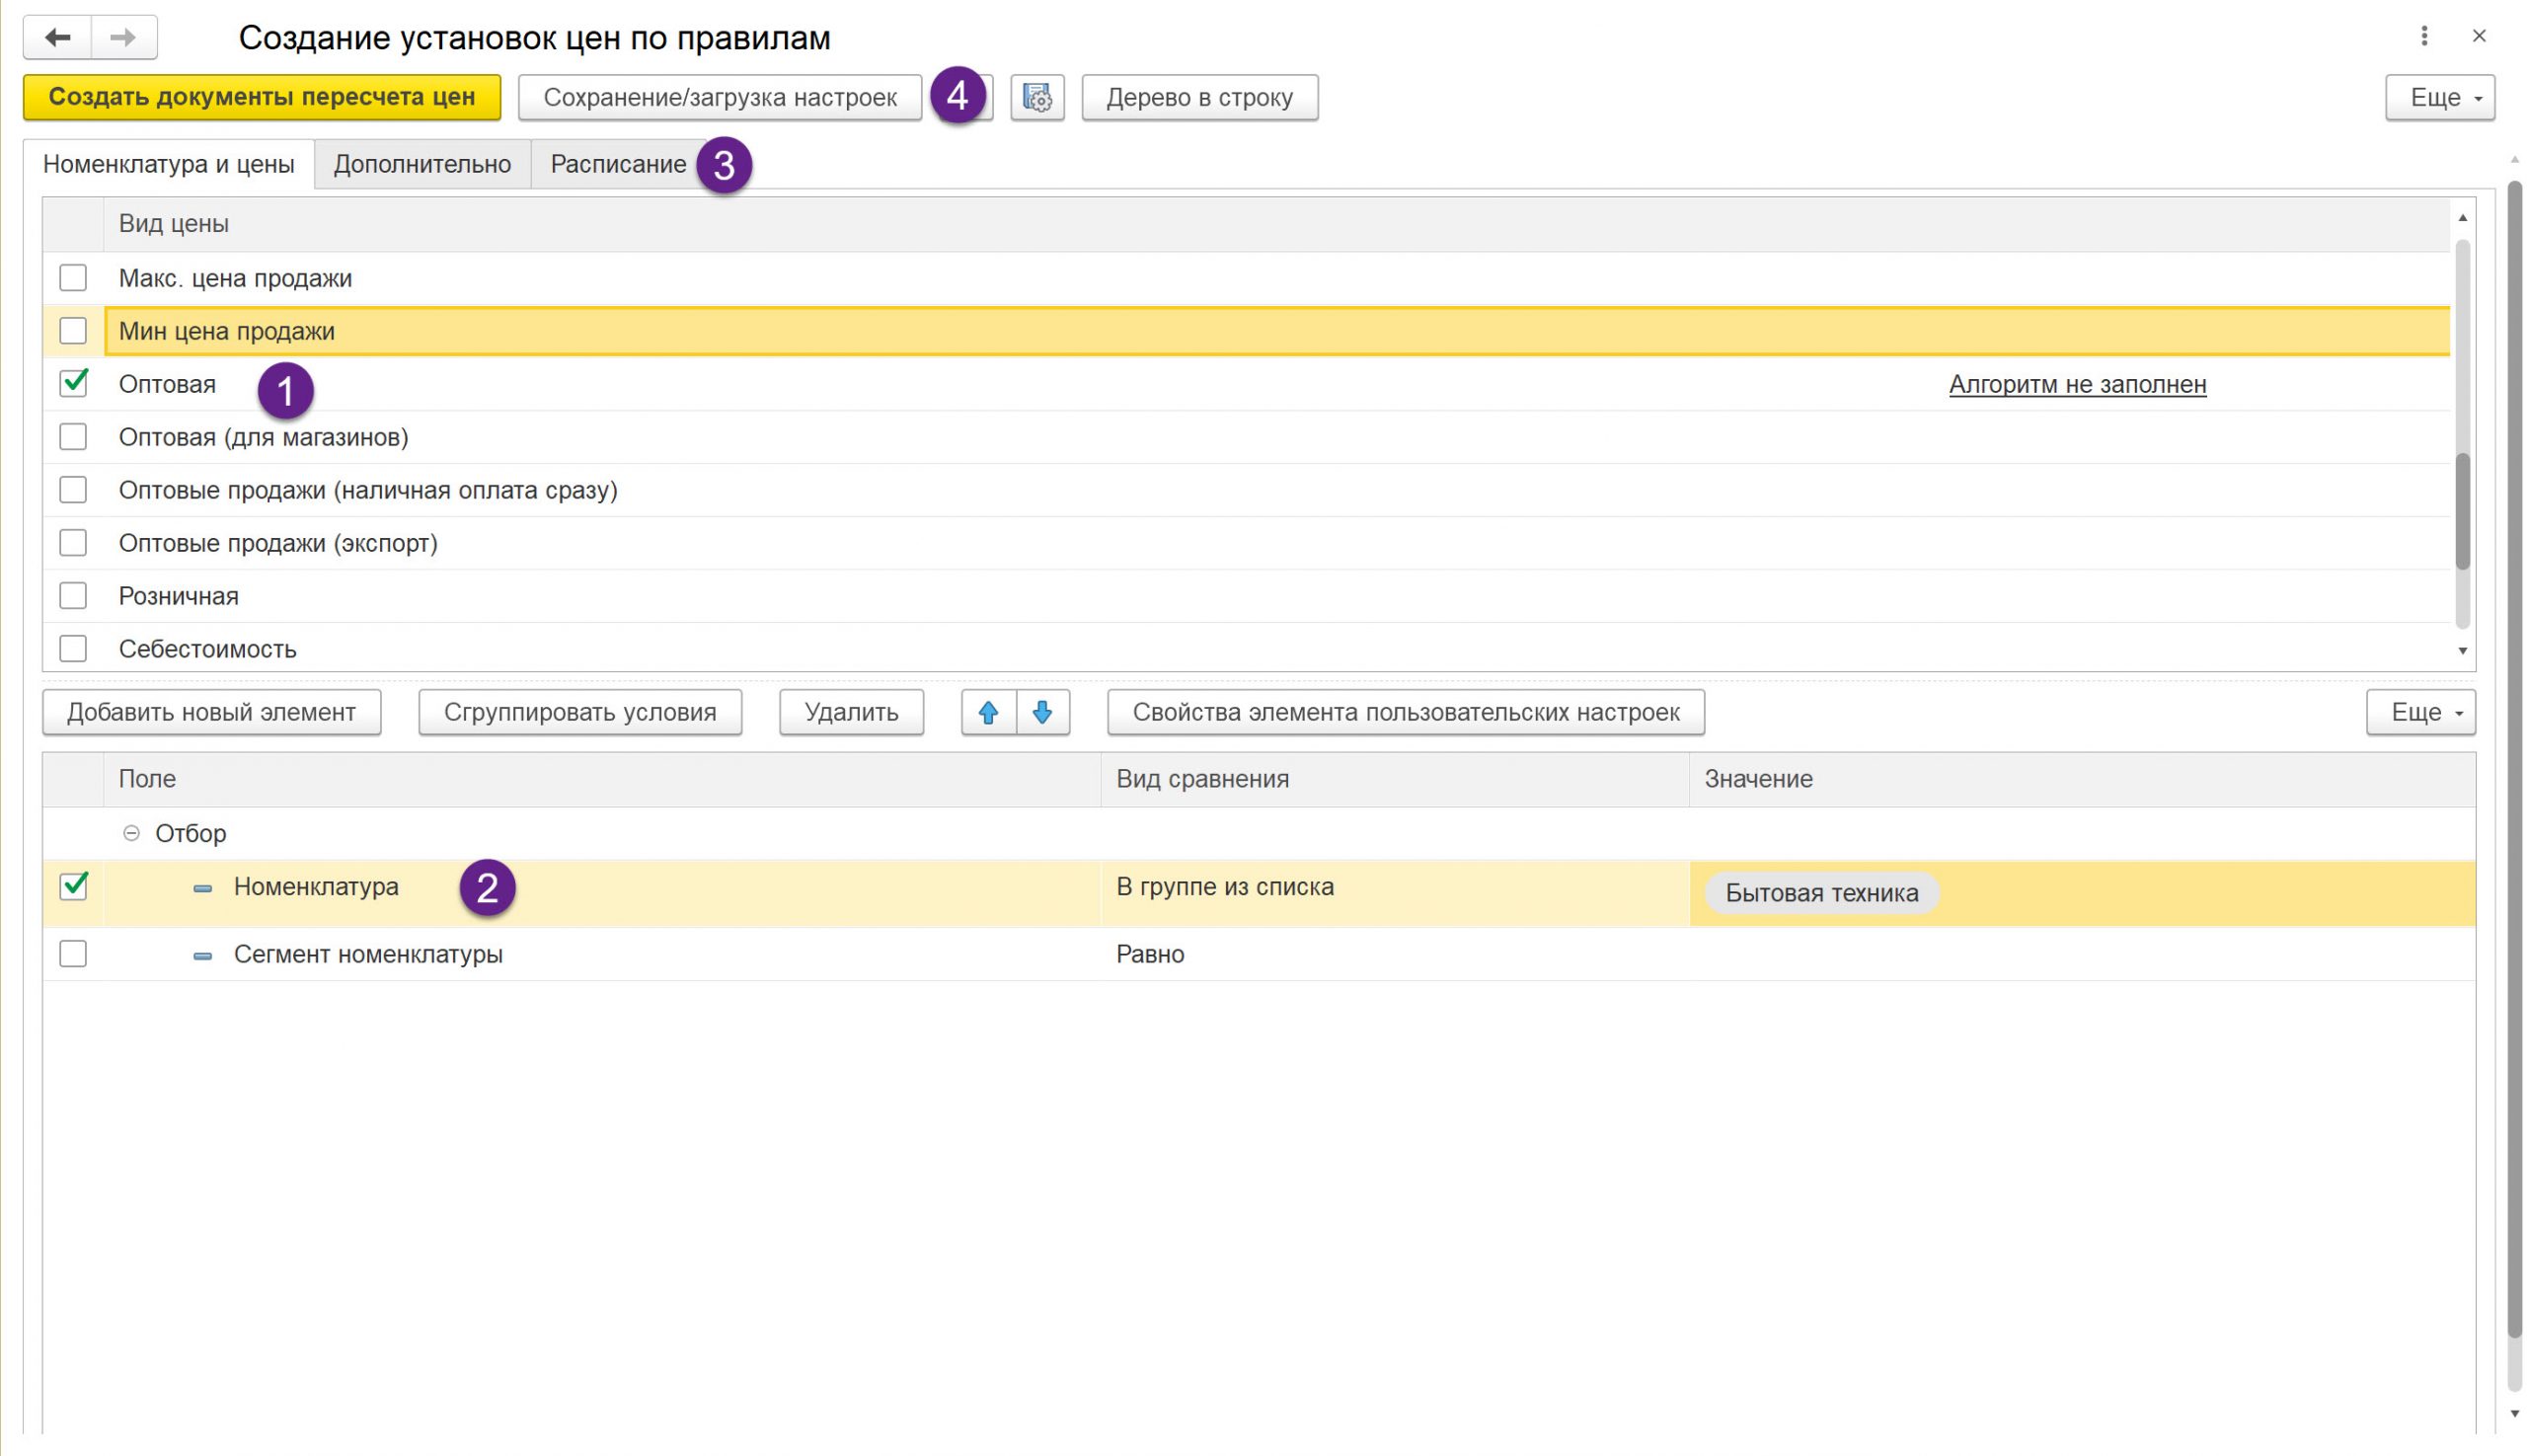2527x1456 pixels.
Task: Select the Себестоимость row text
Action: pos(207,649)
